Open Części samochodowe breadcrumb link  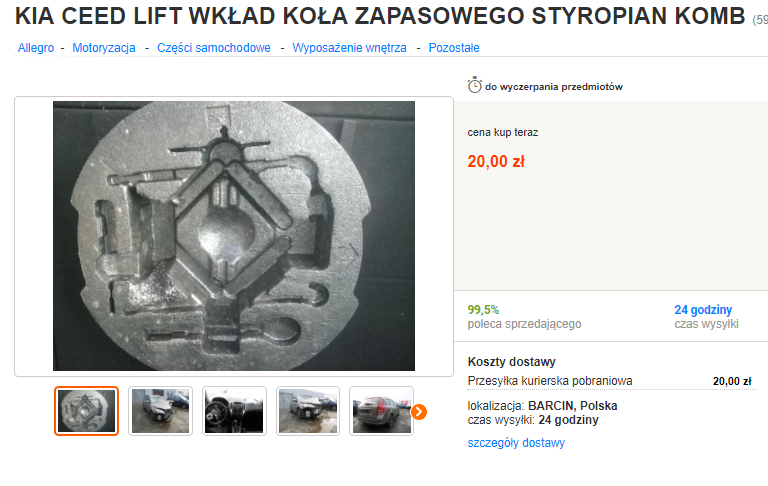(x=214, y=48)
